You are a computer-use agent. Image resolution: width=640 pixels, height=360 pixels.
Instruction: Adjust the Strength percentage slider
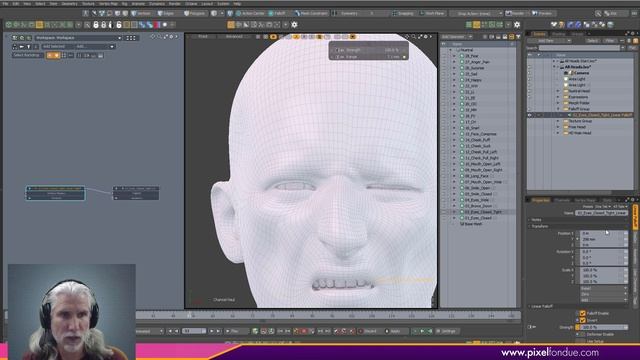pyautogui.click(x=603, y=327)
